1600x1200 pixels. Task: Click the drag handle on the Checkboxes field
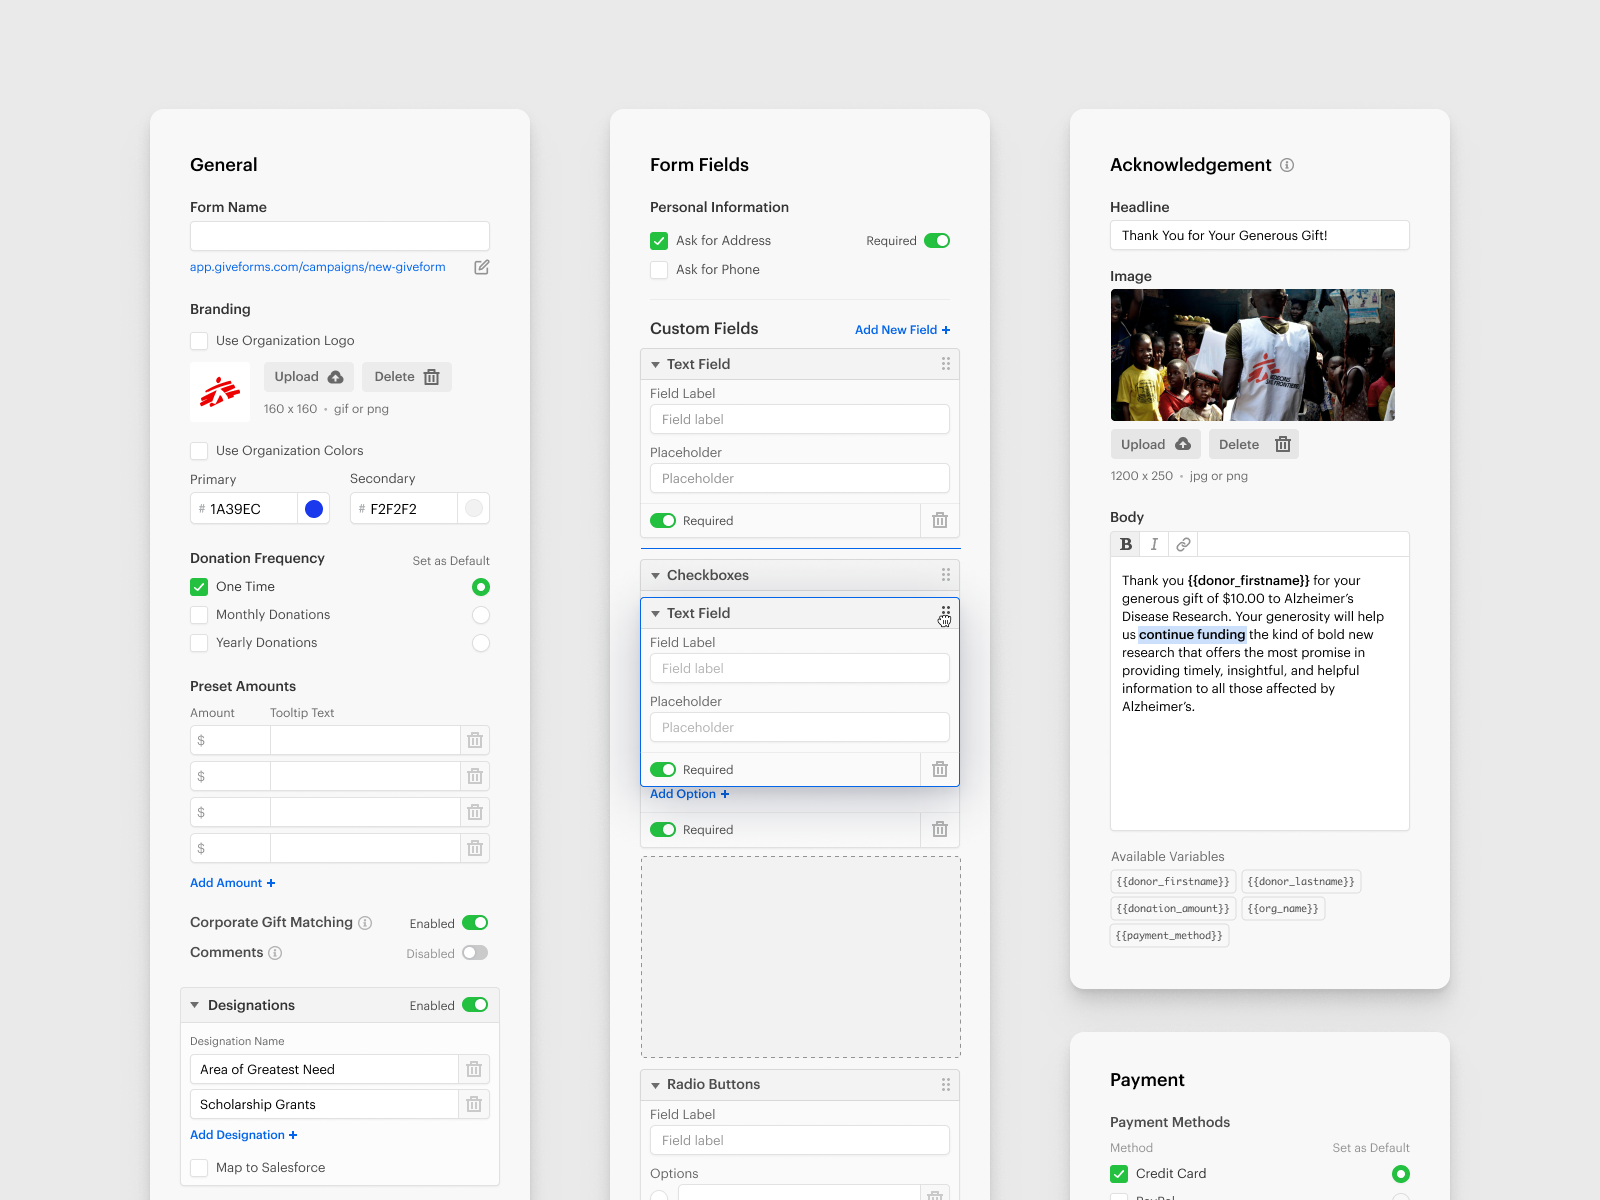945,575
